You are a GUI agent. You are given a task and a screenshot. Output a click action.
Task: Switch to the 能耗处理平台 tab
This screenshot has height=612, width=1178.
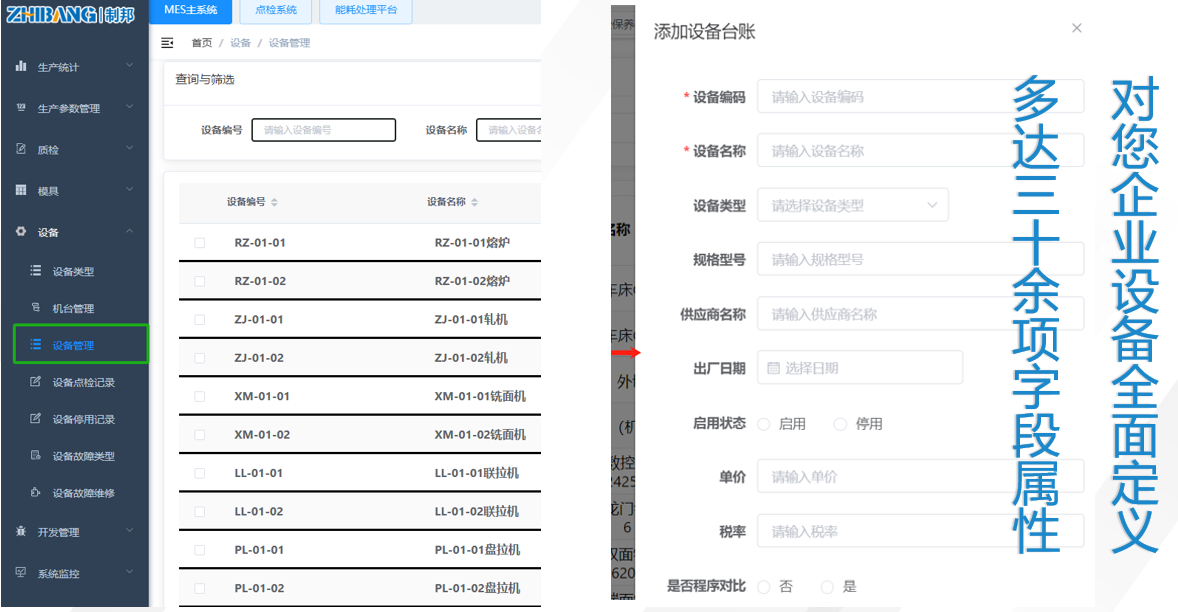(x=366, y=12)
